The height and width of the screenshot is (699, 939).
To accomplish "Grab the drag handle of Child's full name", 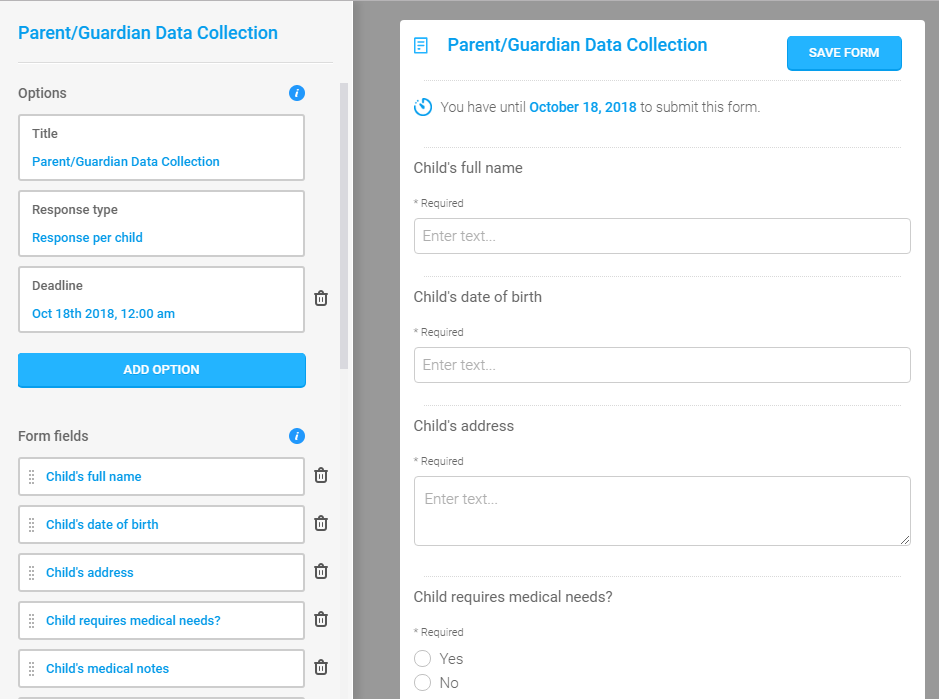I will click(32, 477).
